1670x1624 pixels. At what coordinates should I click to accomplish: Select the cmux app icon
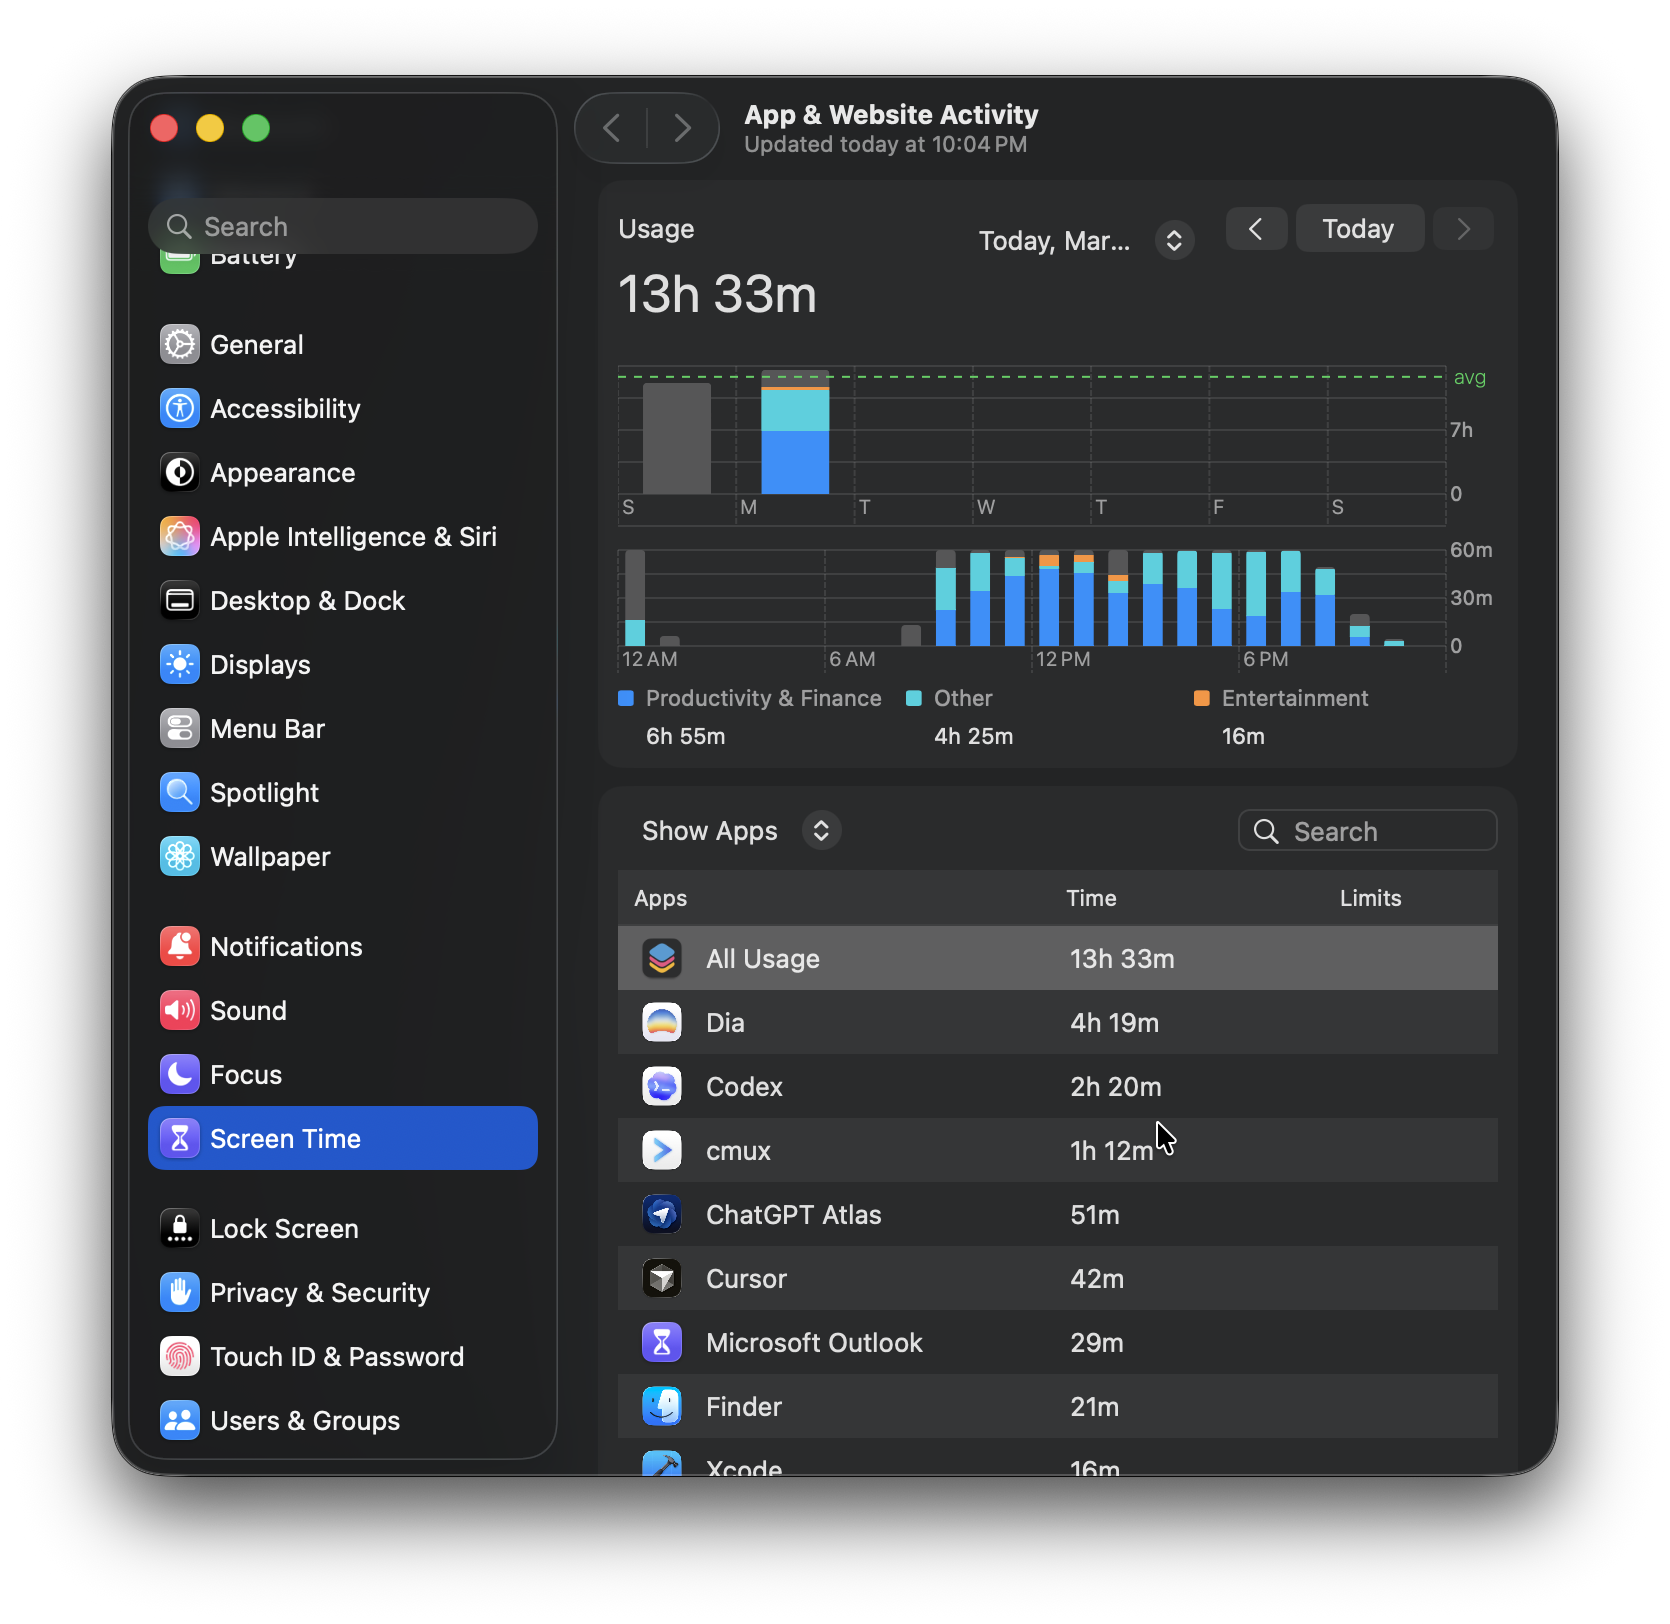coord(661,1151)
